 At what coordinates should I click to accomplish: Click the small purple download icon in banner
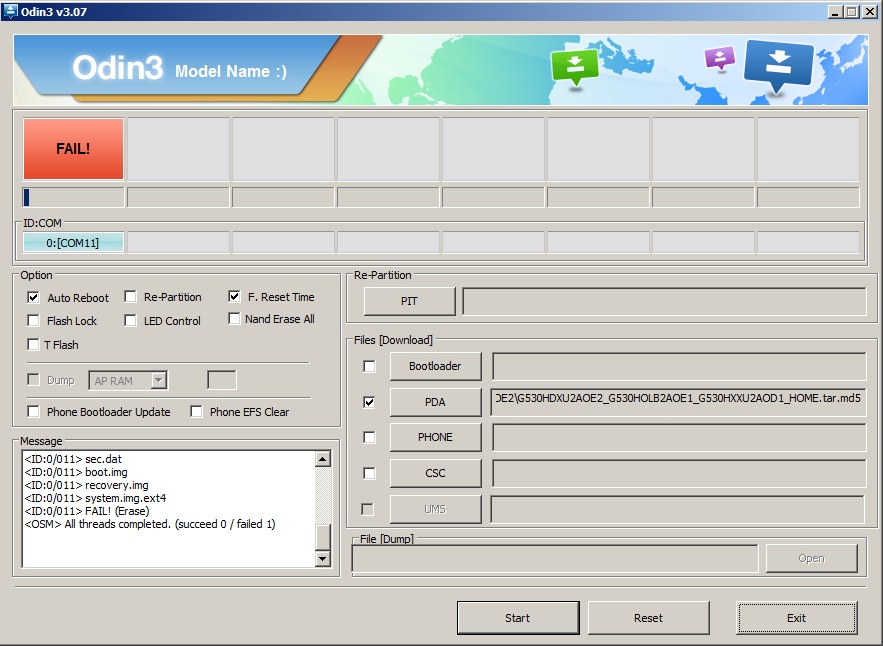[x=719, y=57]
